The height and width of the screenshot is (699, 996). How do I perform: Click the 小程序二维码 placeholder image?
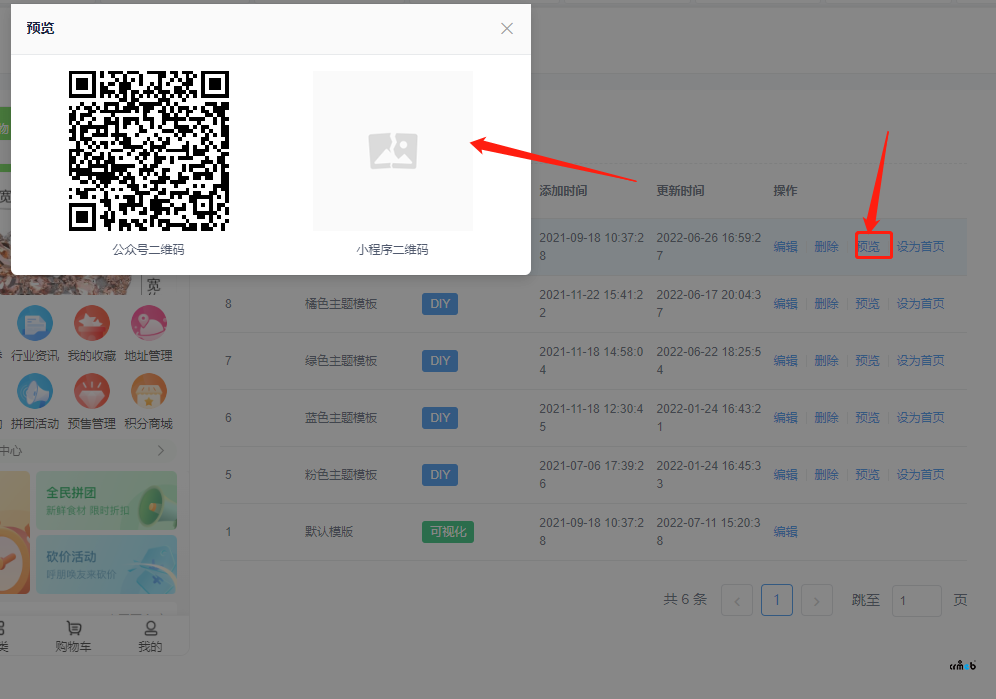[392, 151]
